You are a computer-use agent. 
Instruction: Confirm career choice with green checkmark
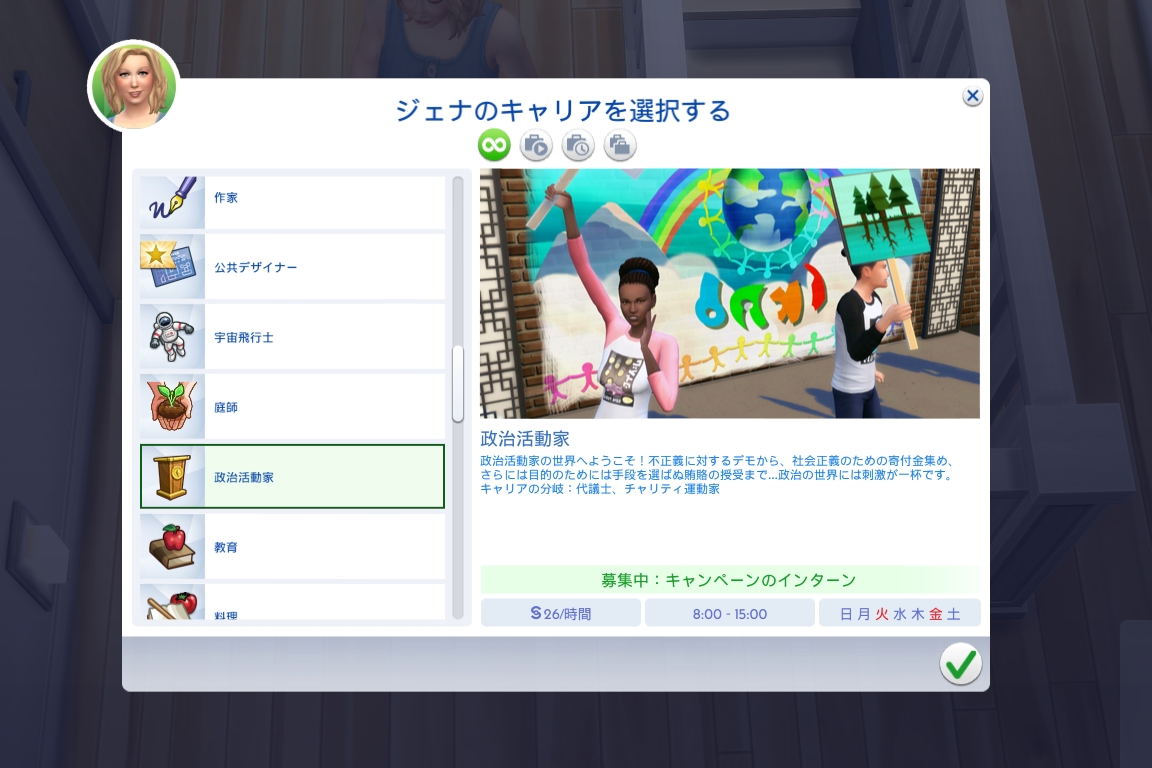click(x=960, y=663)
